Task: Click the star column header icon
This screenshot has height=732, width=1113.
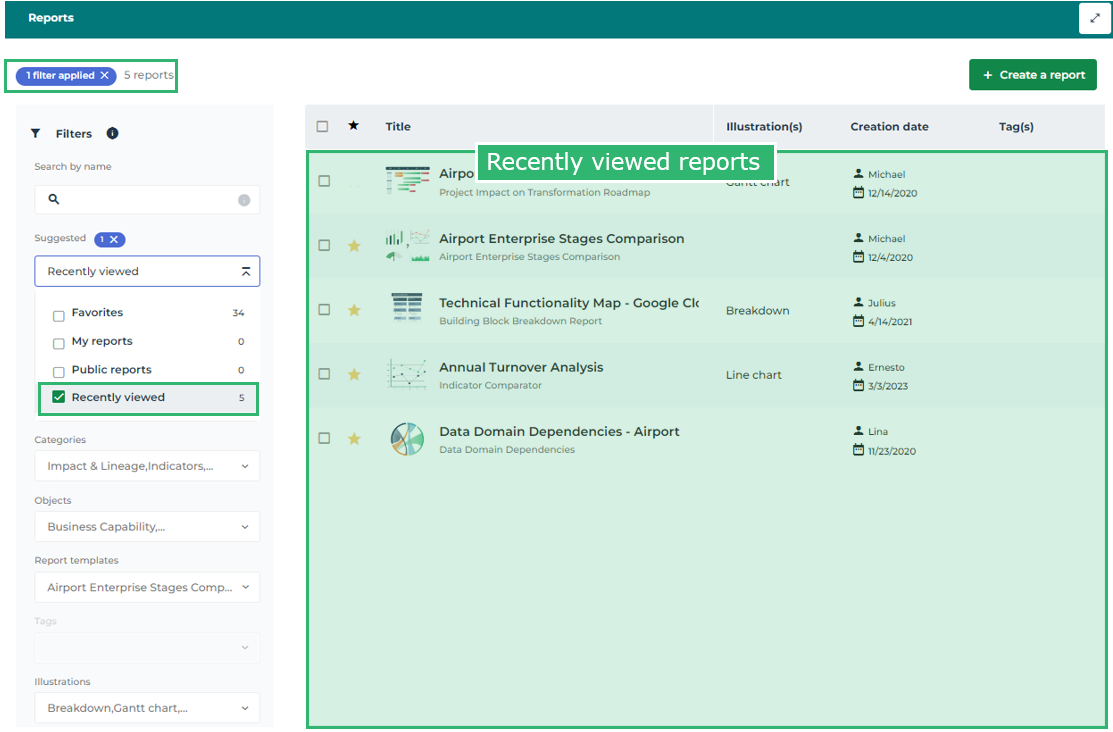Action: coord(353,126)
